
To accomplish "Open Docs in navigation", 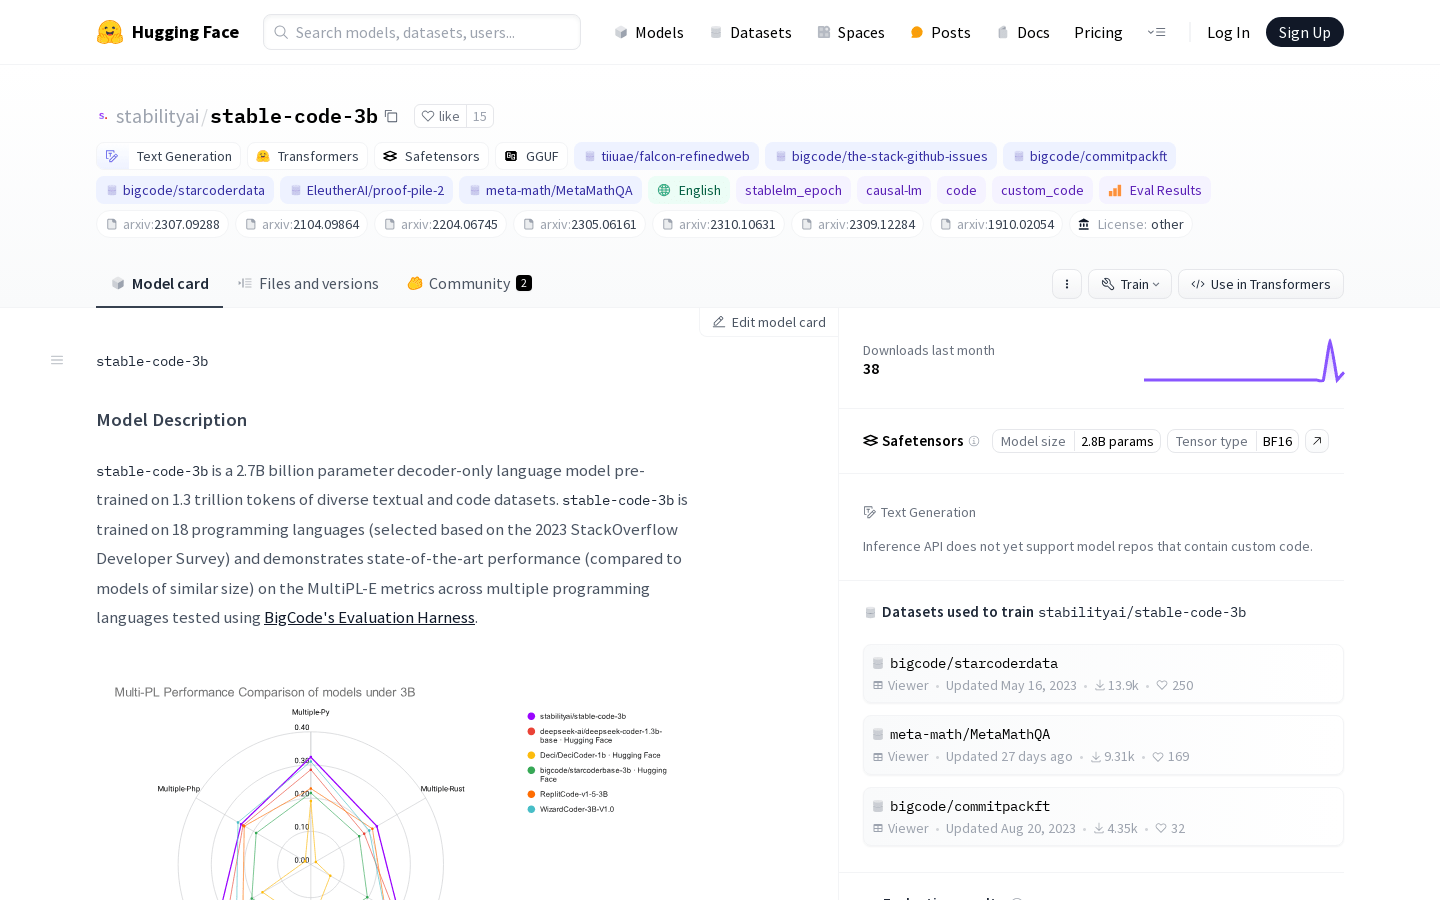I will point(1023,32).
